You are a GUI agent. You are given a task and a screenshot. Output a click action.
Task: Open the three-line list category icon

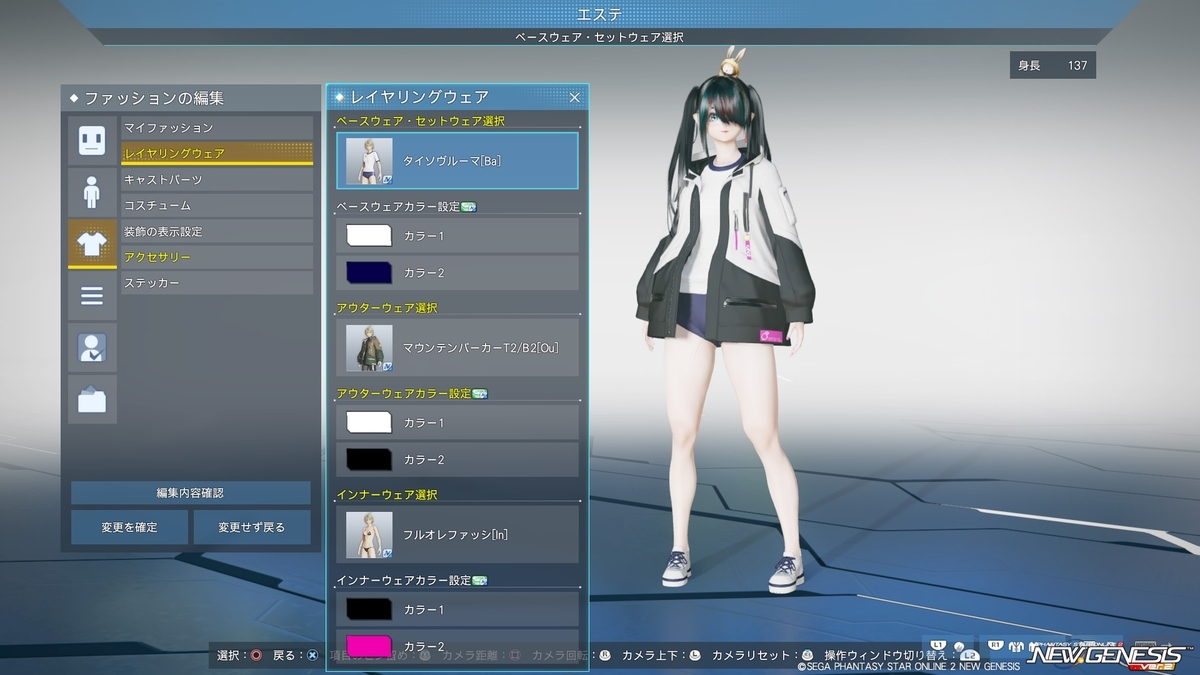point(92,296)
